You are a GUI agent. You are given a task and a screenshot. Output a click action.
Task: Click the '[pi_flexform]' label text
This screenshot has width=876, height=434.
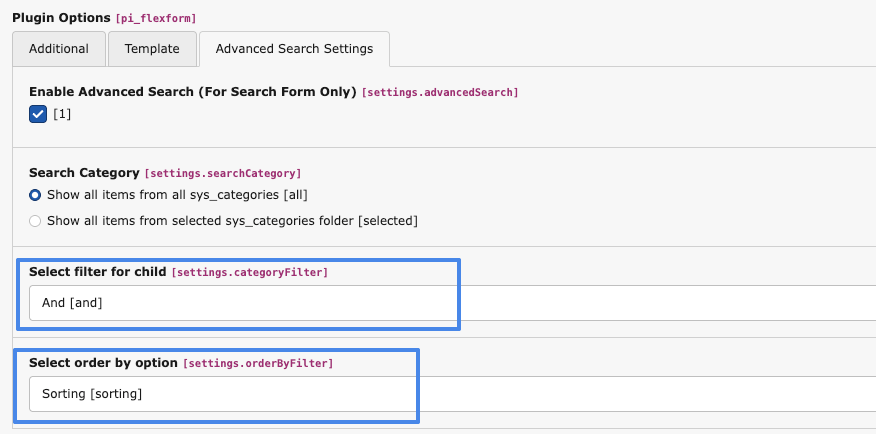pos(156,19)
